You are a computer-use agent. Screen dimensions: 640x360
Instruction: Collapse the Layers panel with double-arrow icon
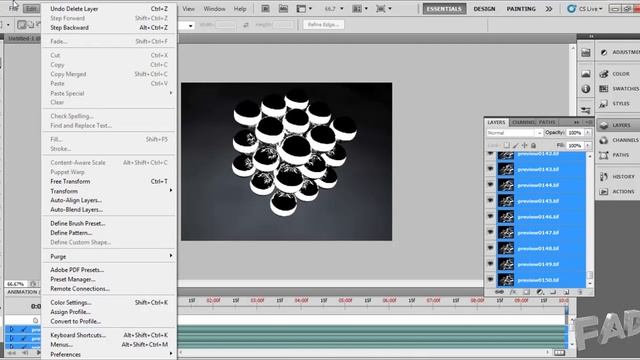[x=576, y=122]
